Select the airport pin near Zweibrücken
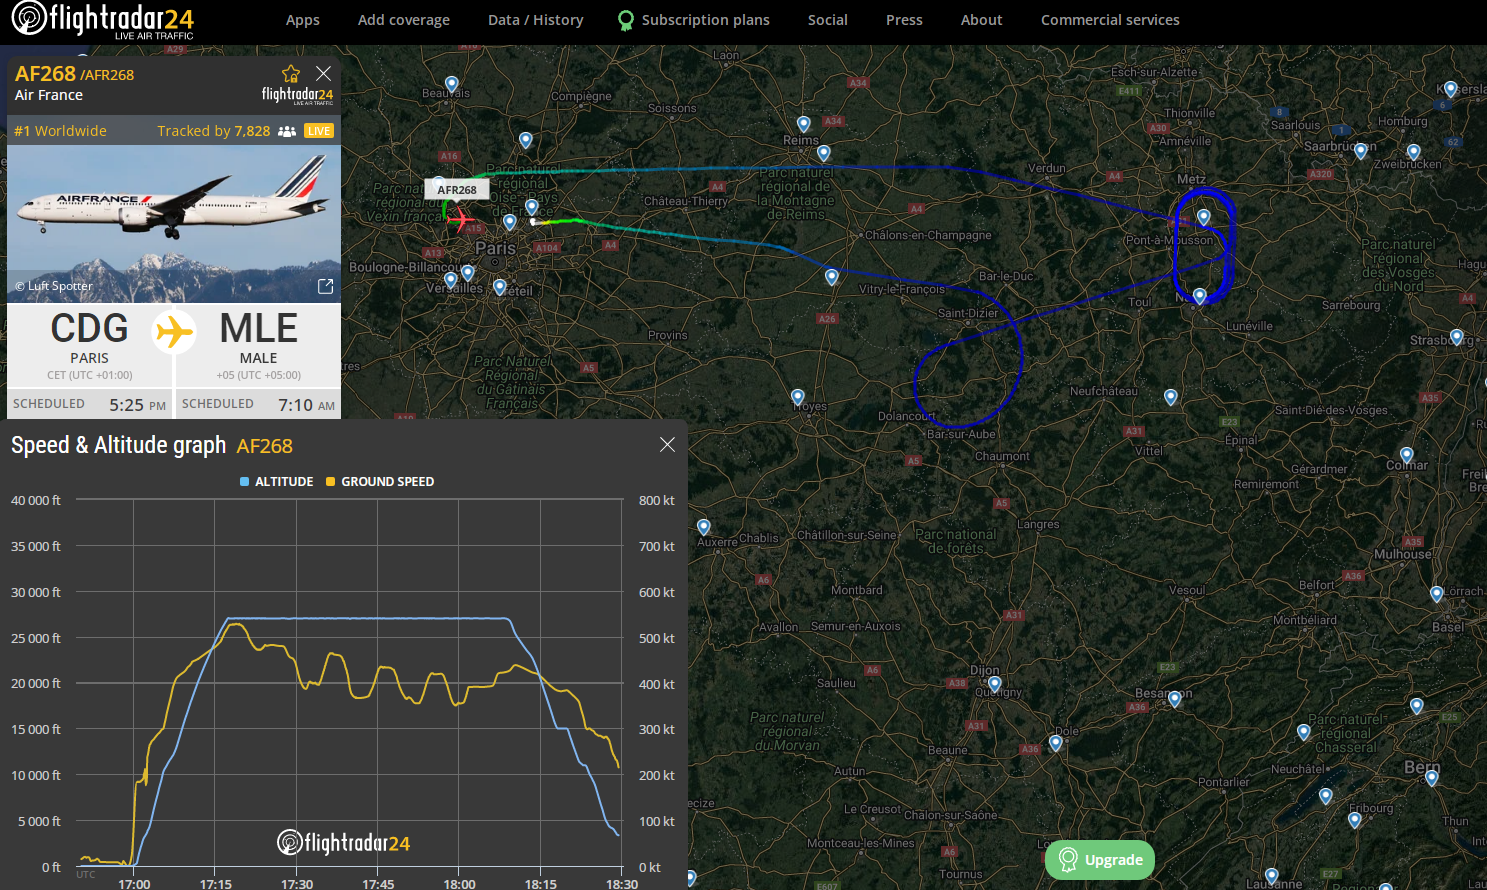Screen dimensions: 1487x890 pyautogui.click(x=1414, y=153)
